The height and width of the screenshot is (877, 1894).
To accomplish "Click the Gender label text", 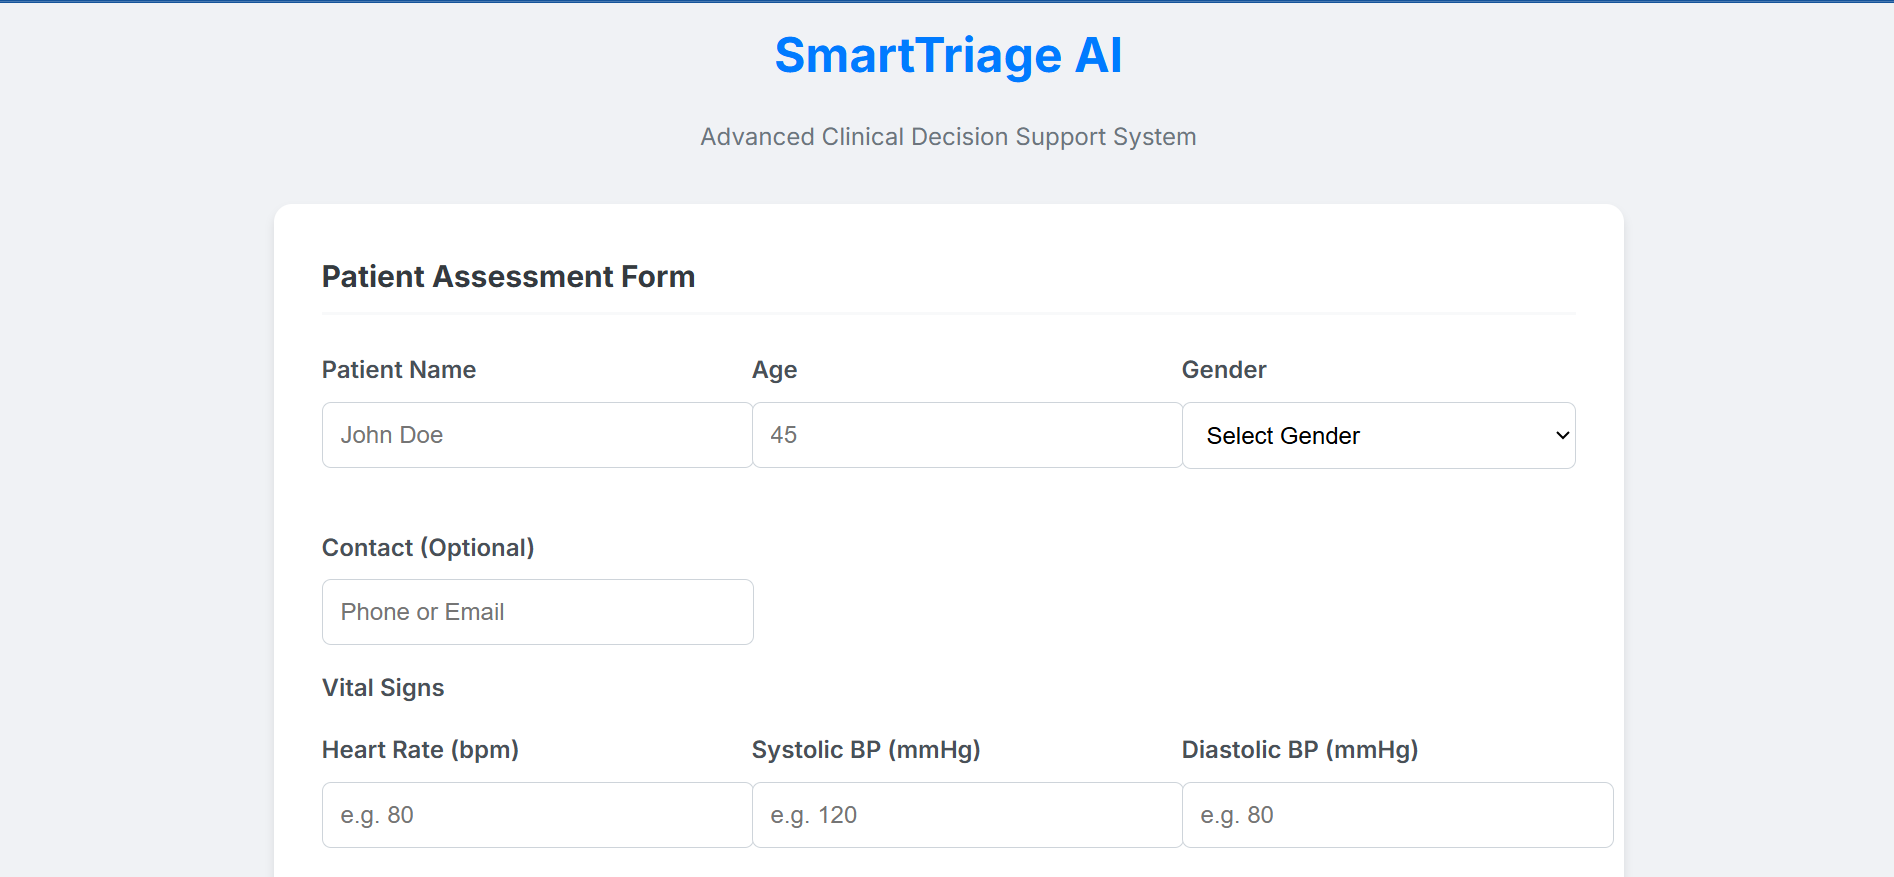I will tap(1224, 370).
